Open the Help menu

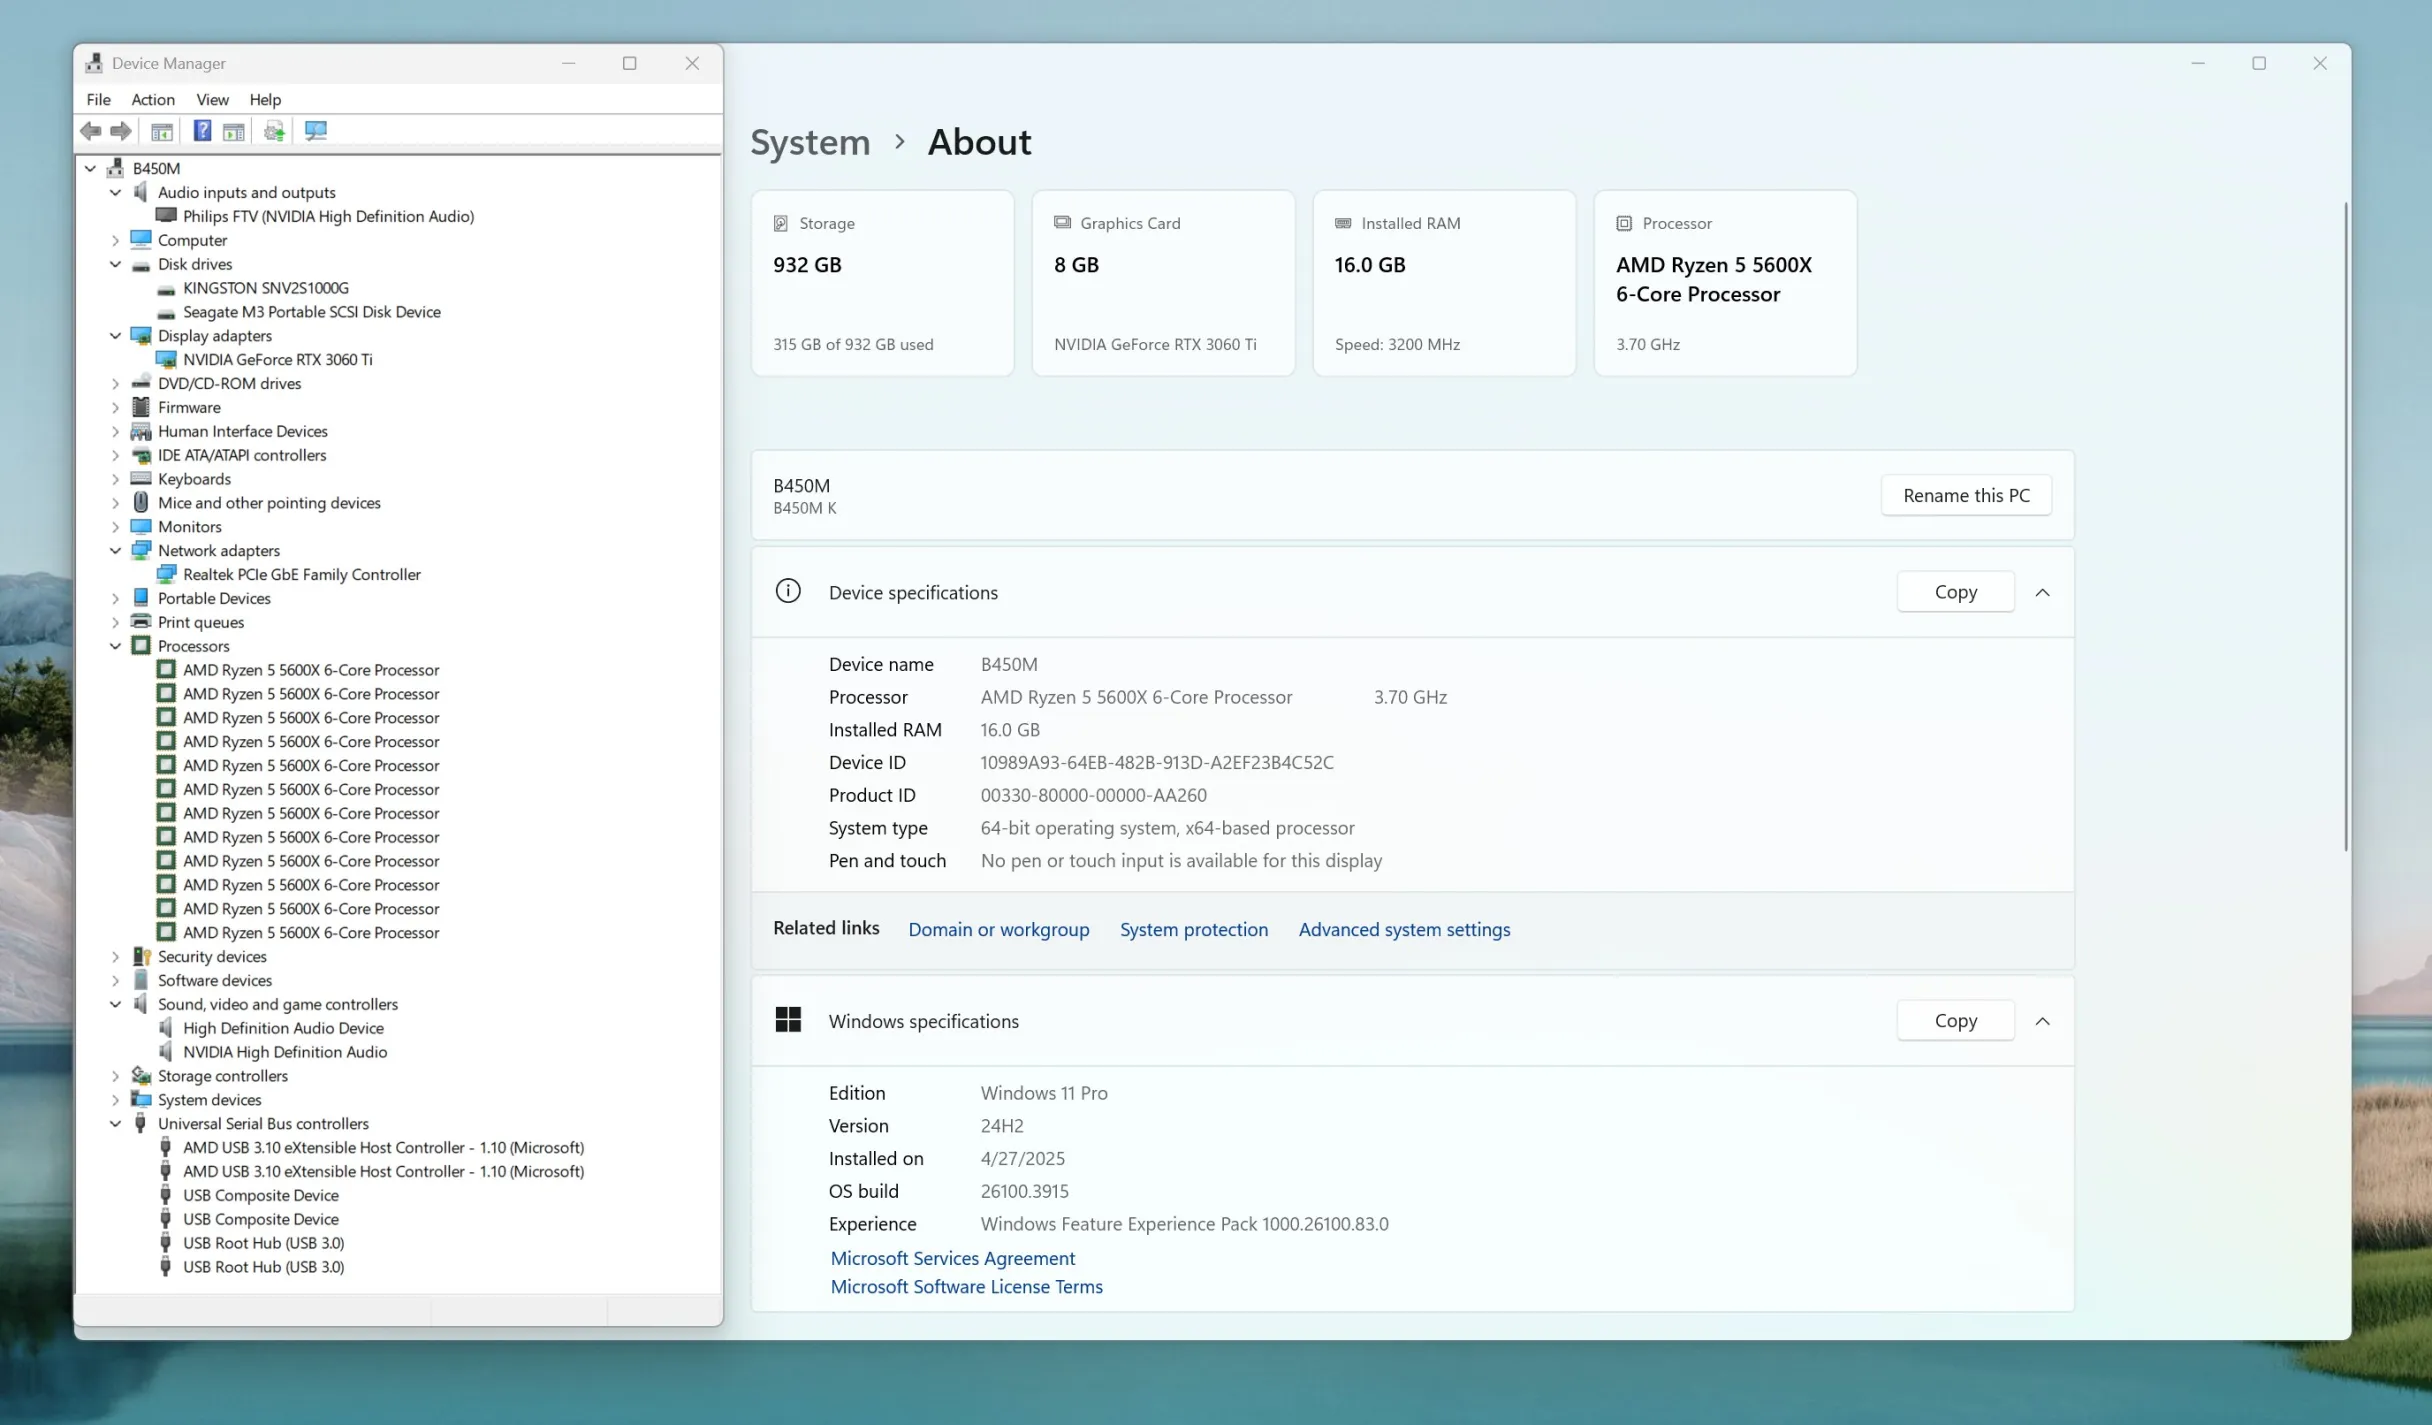click(265, 99)
